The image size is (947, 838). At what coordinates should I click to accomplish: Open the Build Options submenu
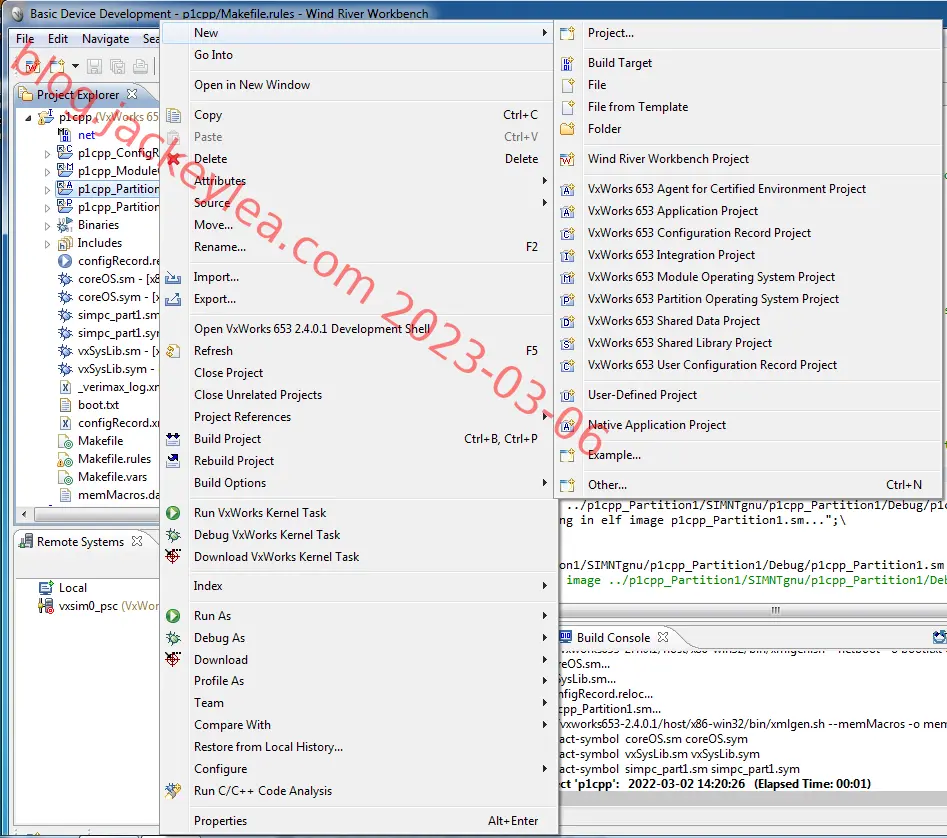[370, 483]
